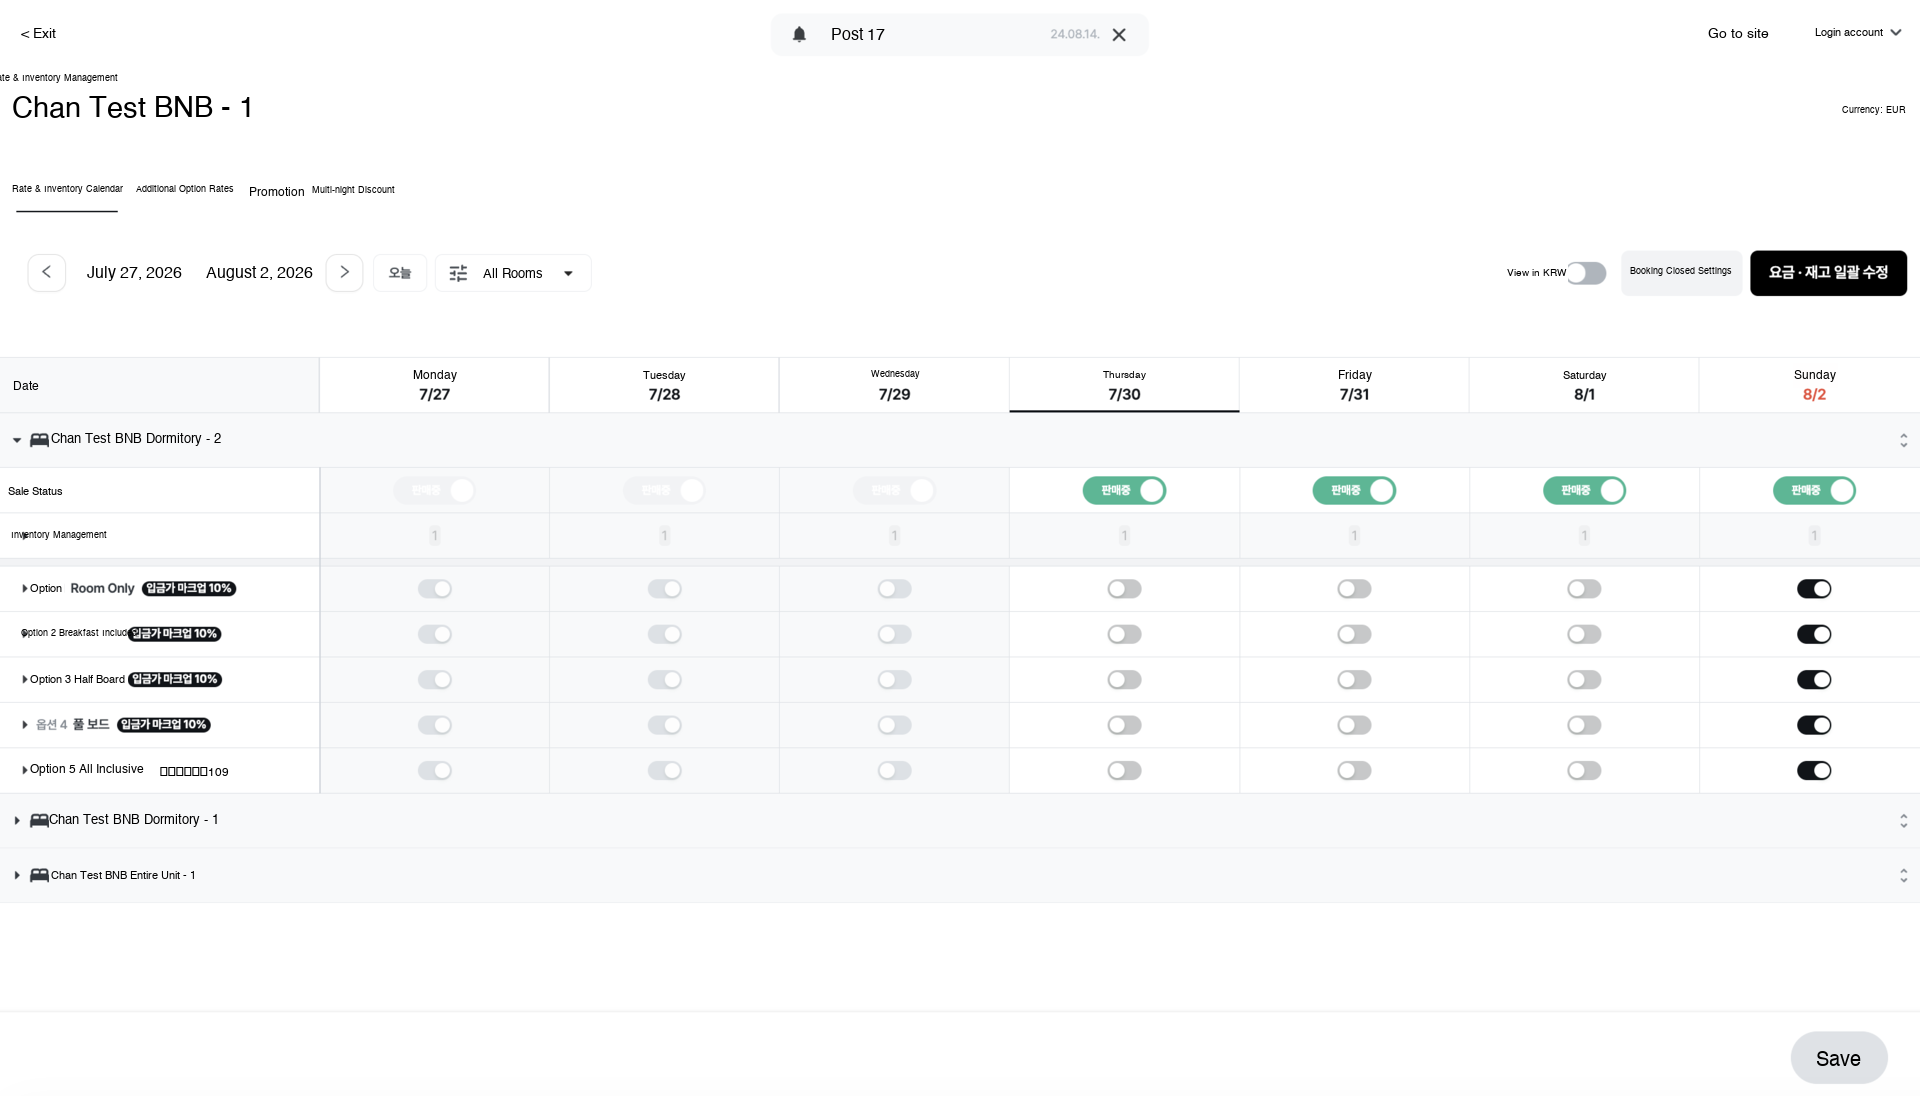Screen dimensions: 1920x1096
Task: Toggle Option 3 Half Board switch for Friday 7/31
Action: point(1354,680)
